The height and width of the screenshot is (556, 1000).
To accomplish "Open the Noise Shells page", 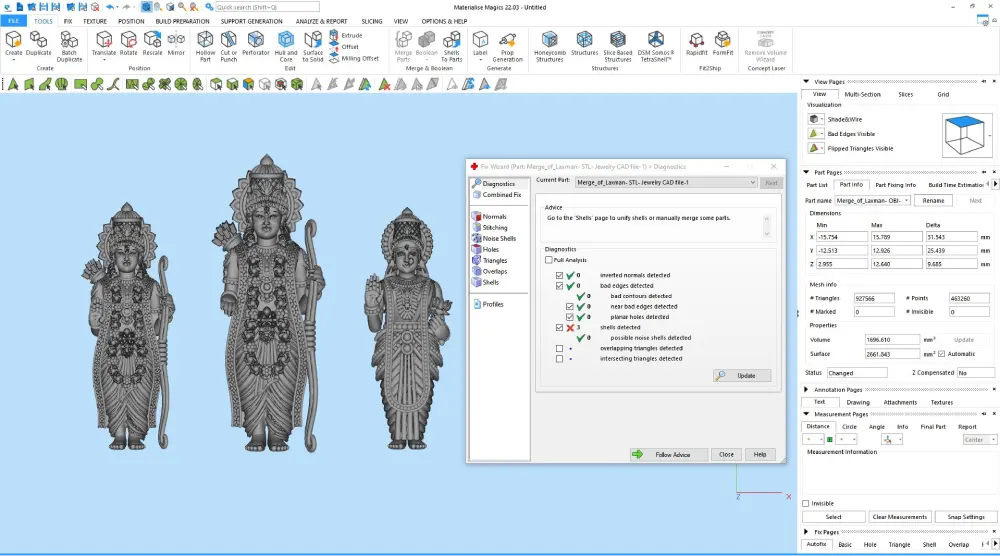I will [499, 238].
